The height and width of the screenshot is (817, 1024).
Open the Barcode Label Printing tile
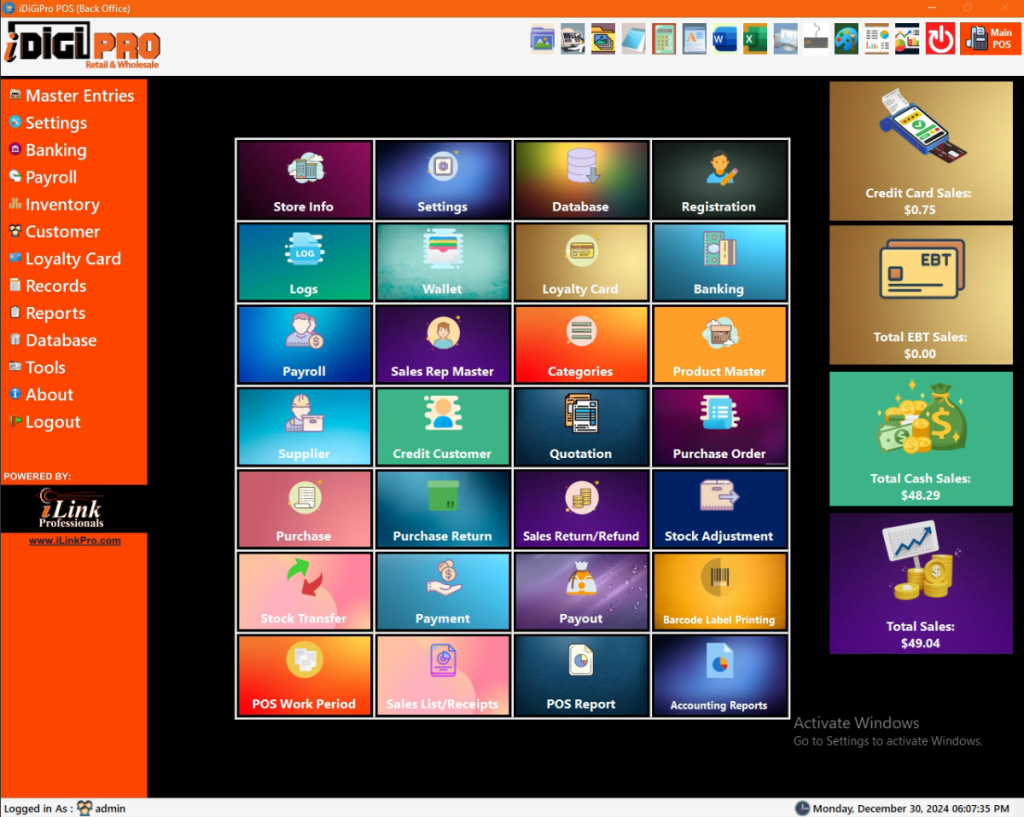click(x=720, y=591)
